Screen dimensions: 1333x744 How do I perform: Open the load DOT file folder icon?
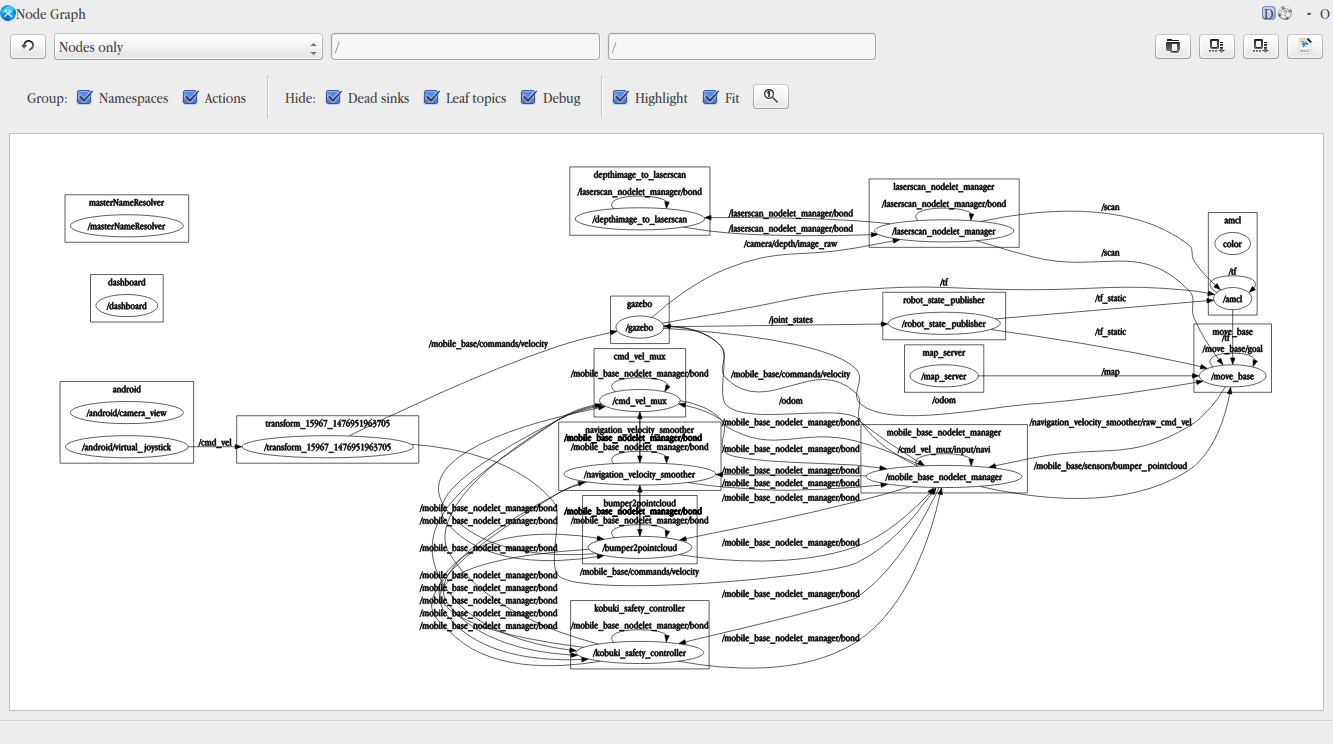pyautogui.click(x=1172, y=46)
